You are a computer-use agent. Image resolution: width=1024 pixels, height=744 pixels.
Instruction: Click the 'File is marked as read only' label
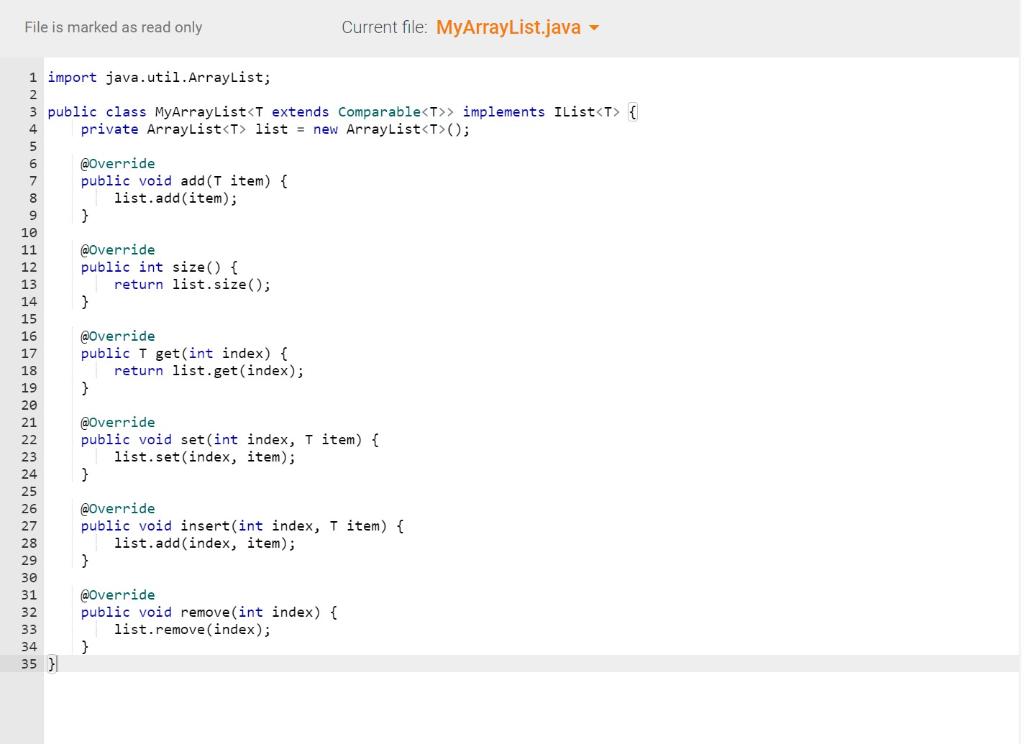click(x=113, y=27)
